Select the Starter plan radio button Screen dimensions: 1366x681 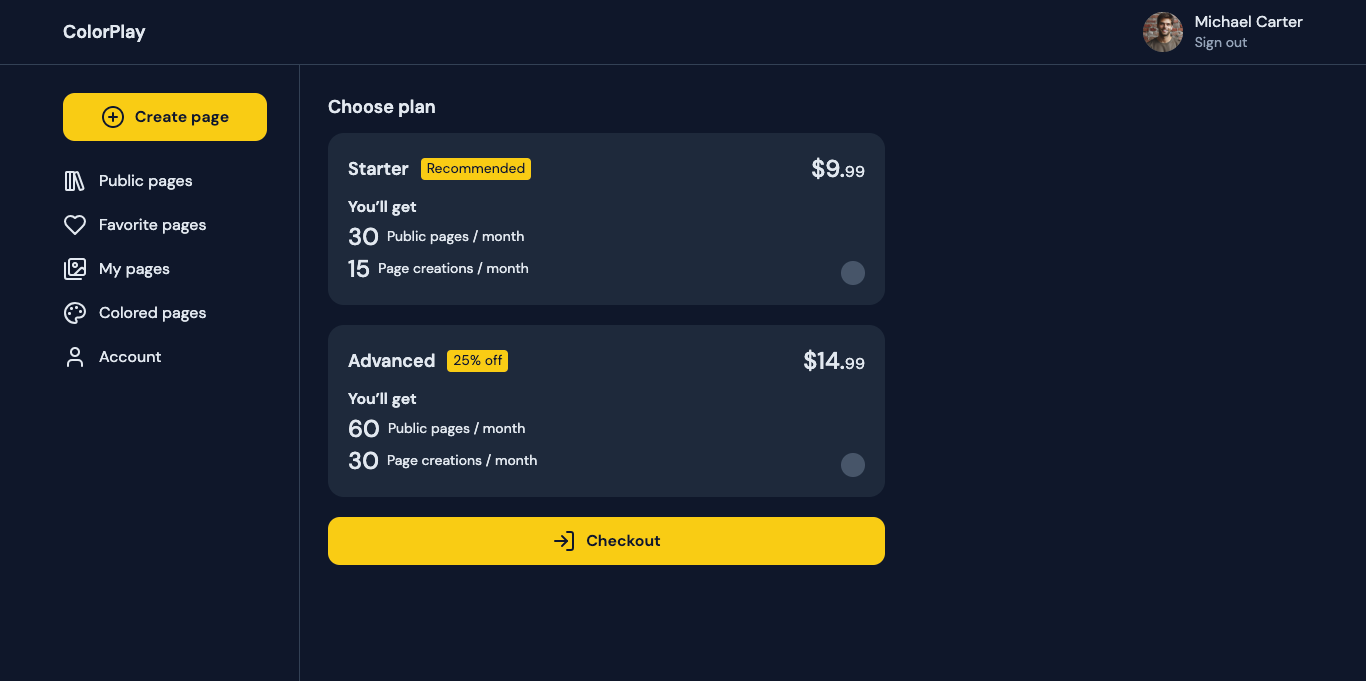[853, 273]
